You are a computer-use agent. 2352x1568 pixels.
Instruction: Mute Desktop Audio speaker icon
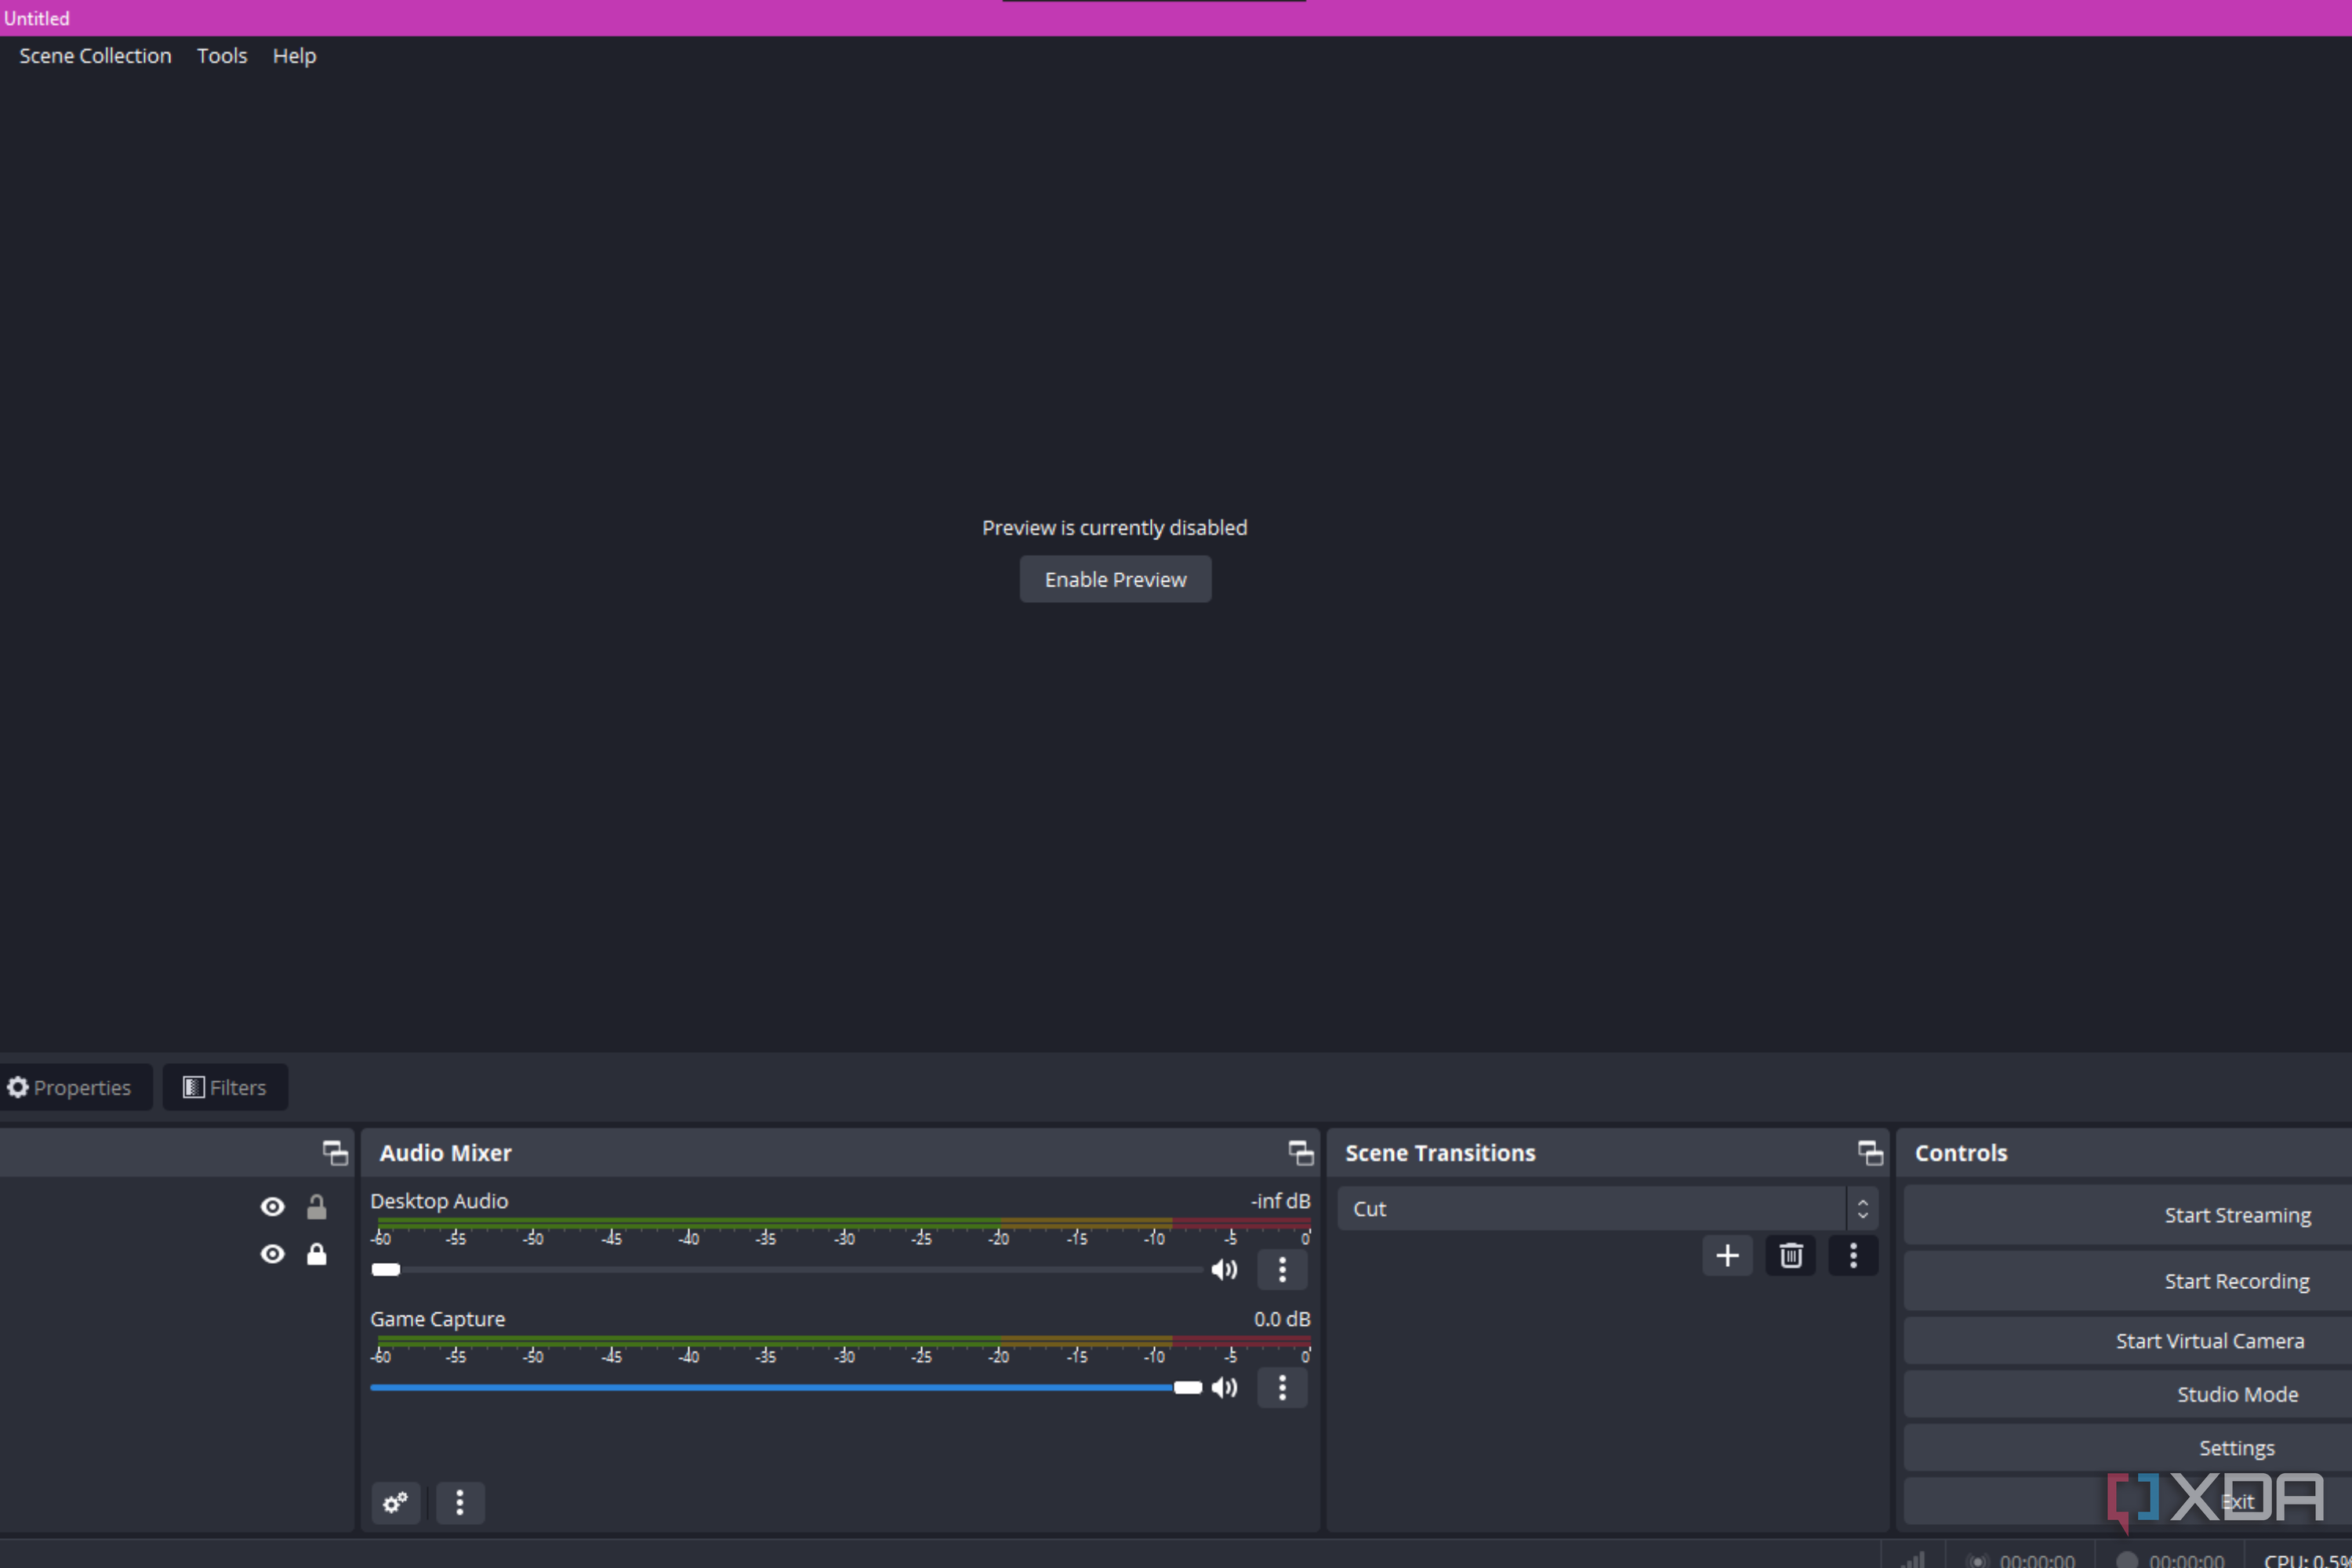(1224, 1270)
